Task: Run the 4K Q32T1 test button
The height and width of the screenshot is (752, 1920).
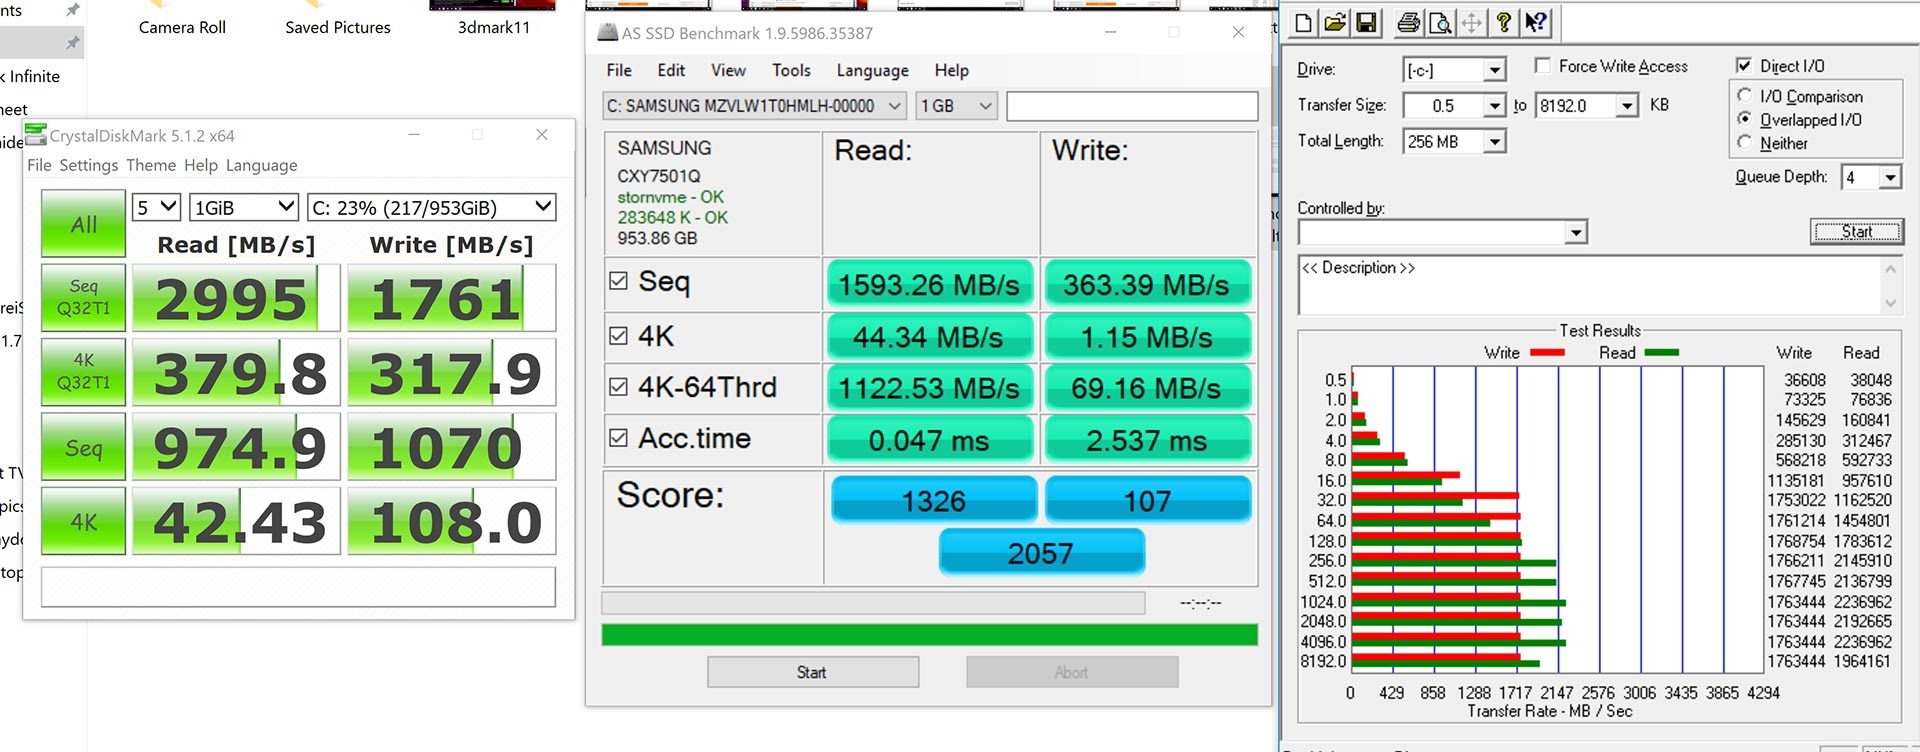Action: [84, 372]
